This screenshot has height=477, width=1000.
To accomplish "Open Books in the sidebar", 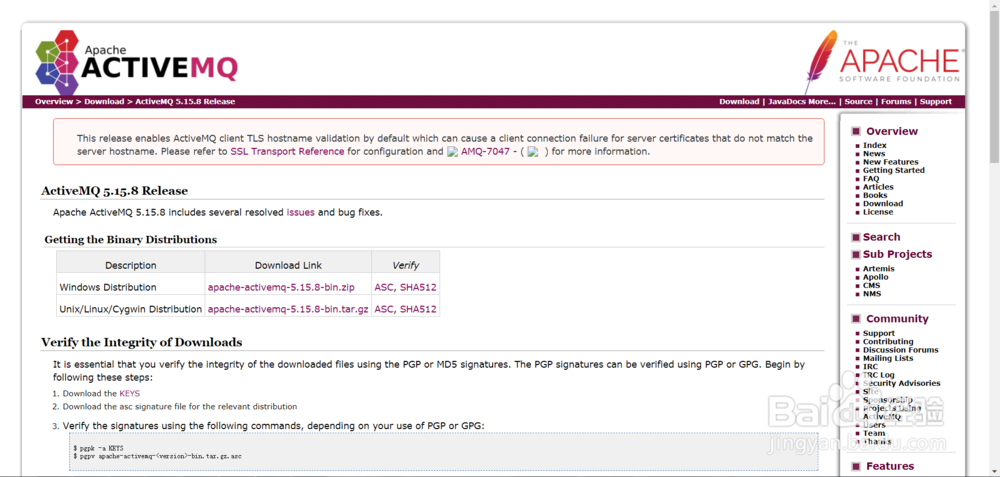I will click(x=875, y=195).
